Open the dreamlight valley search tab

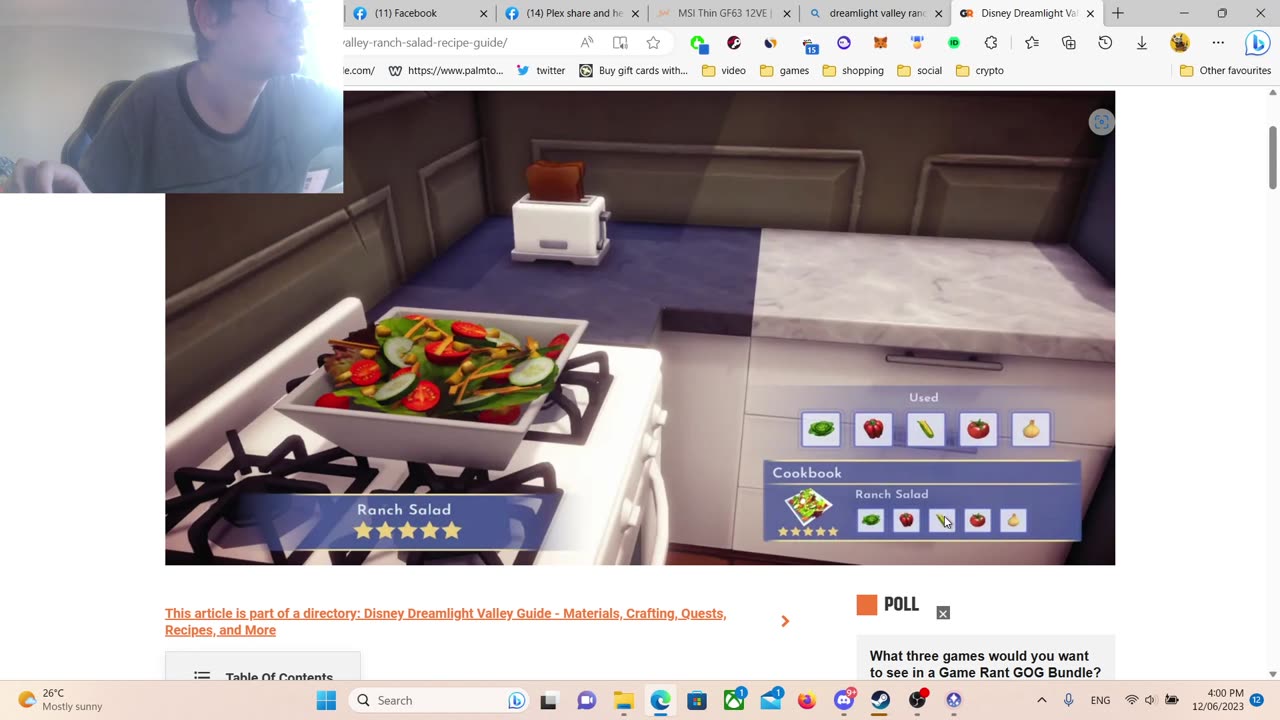[875, 13]
